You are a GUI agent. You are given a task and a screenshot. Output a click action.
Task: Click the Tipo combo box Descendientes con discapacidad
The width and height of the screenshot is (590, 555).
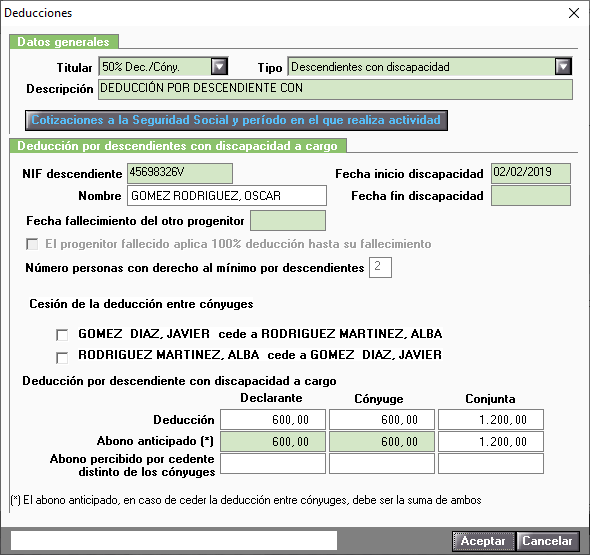(430, 67)
